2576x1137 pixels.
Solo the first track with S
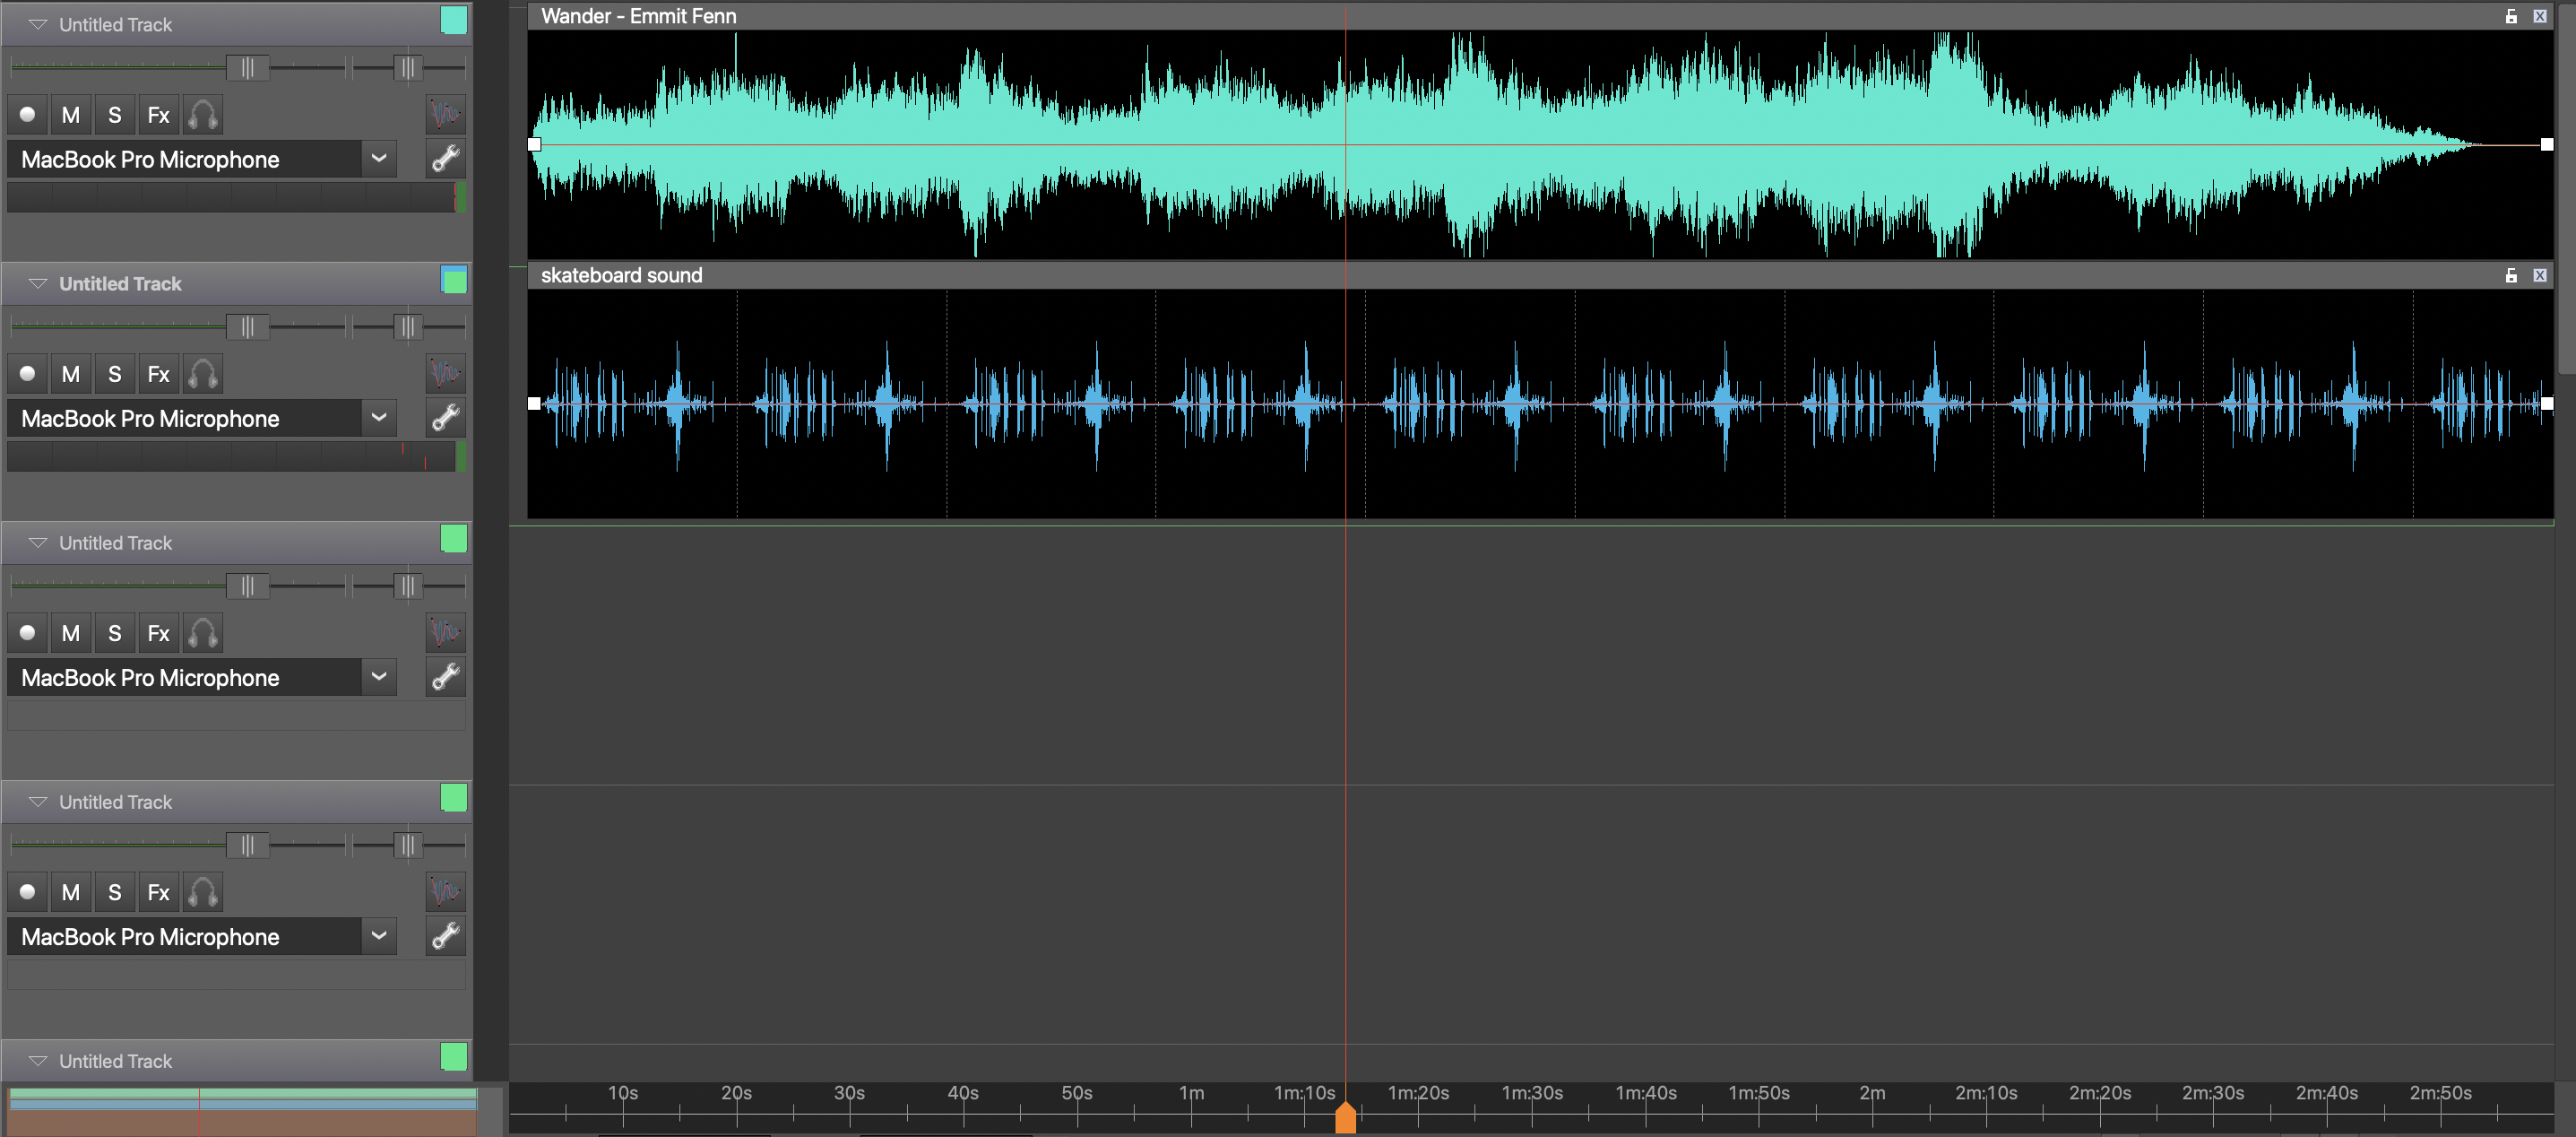[115, 115]
